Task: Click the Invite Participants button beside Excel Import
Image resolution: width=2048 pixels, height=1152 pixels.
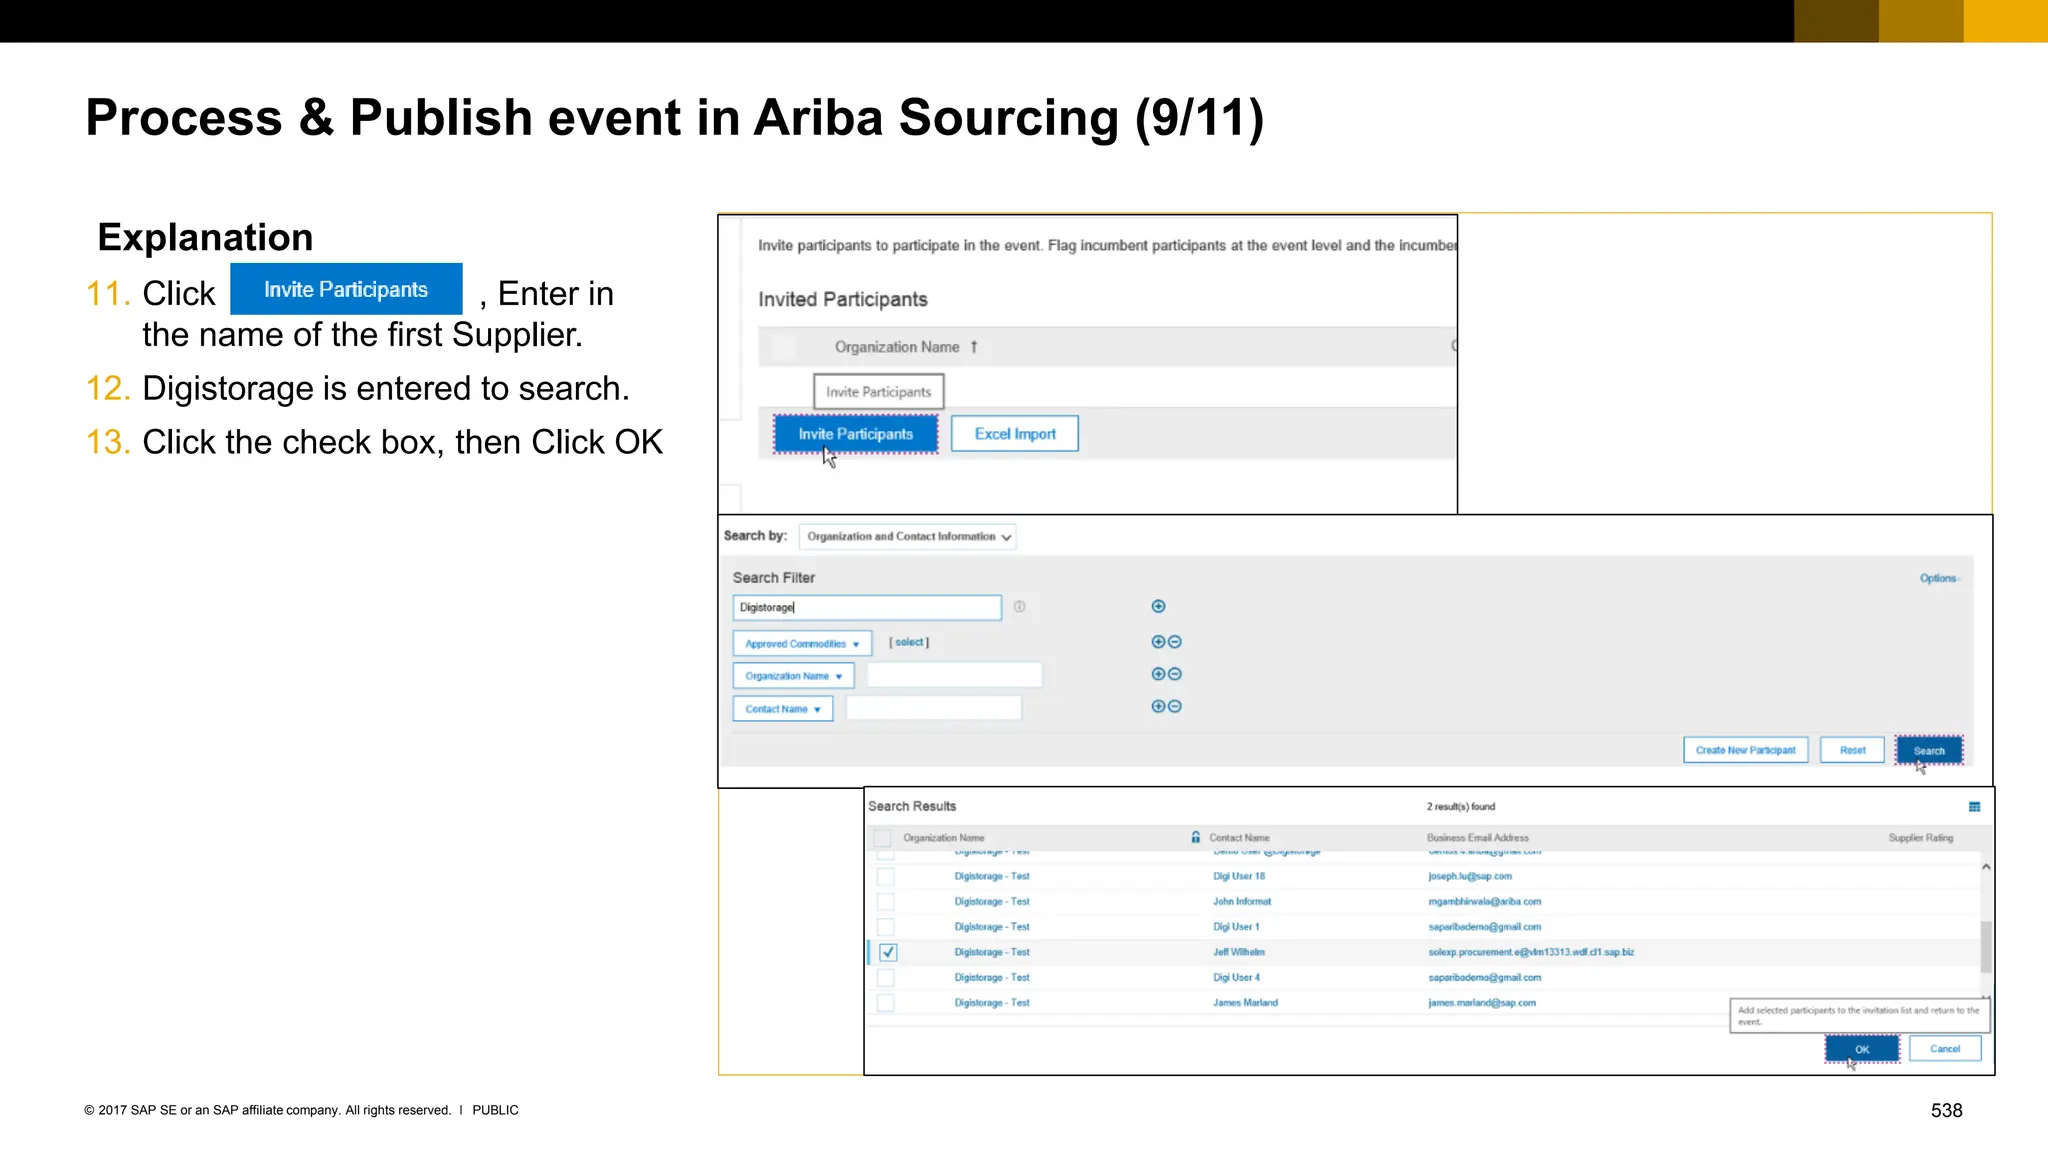Action: 855,434
